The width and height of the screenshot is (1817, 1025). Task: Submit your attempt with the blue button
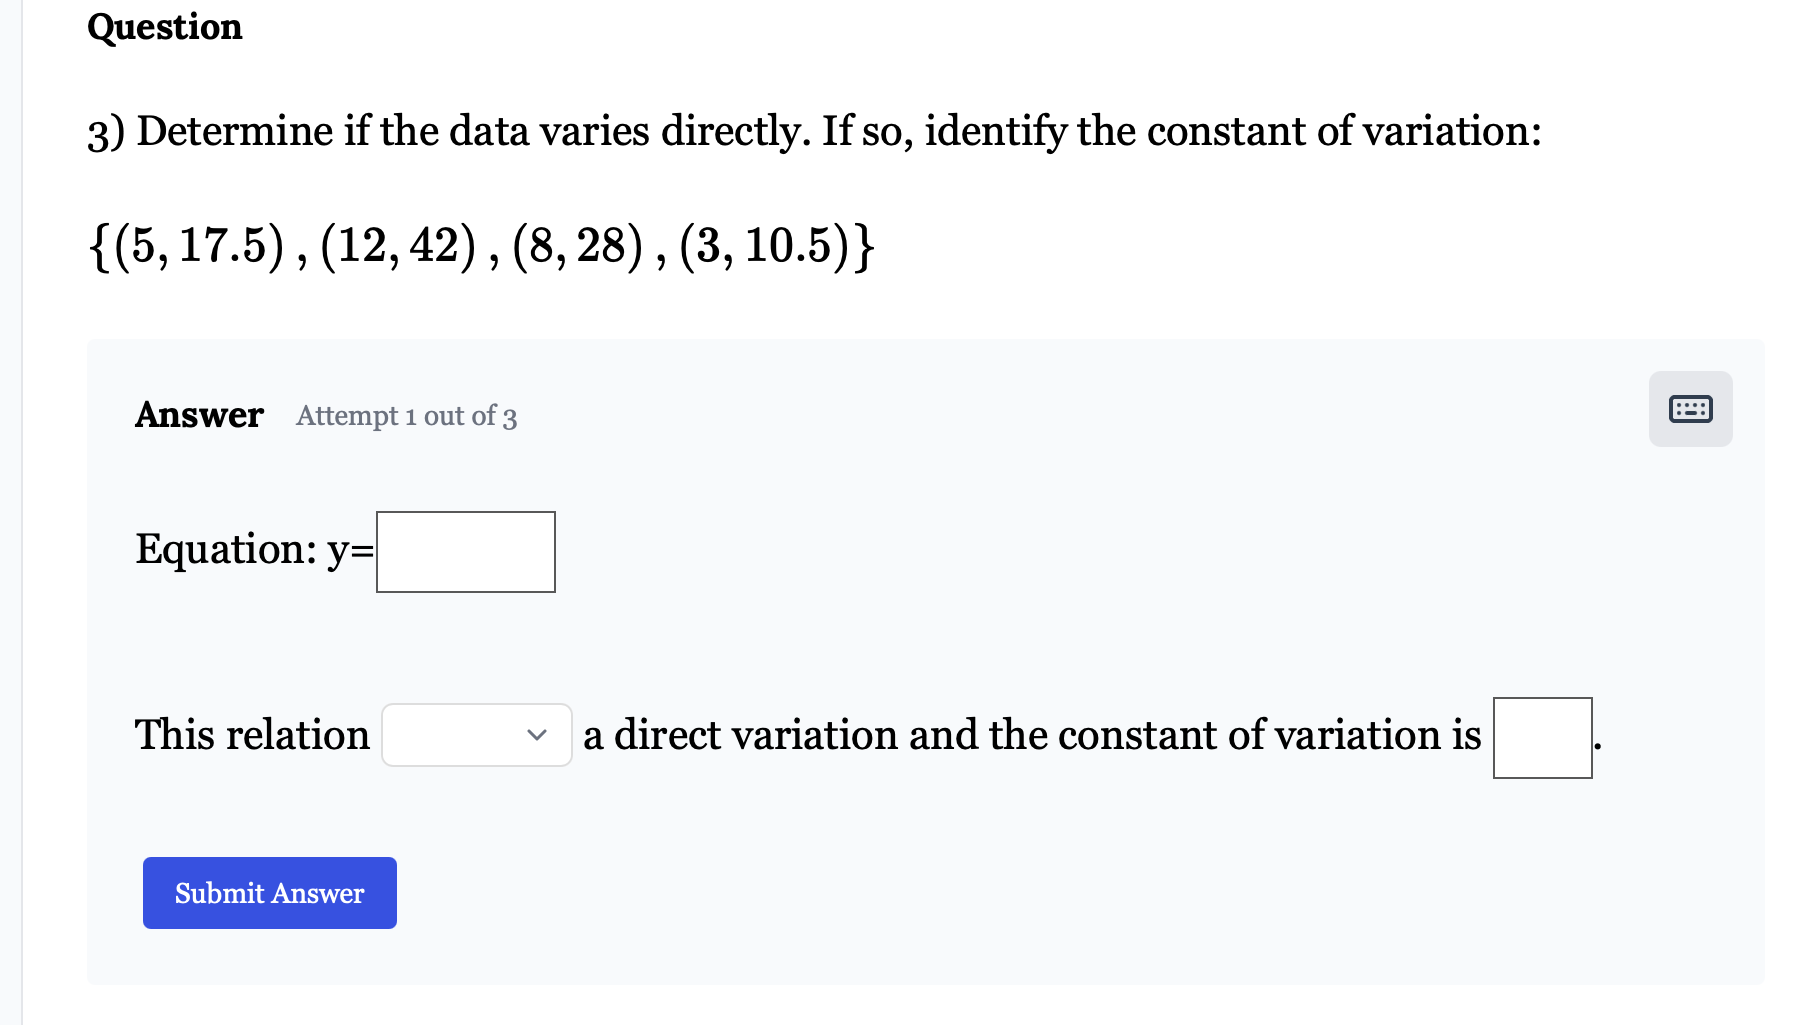268,892
